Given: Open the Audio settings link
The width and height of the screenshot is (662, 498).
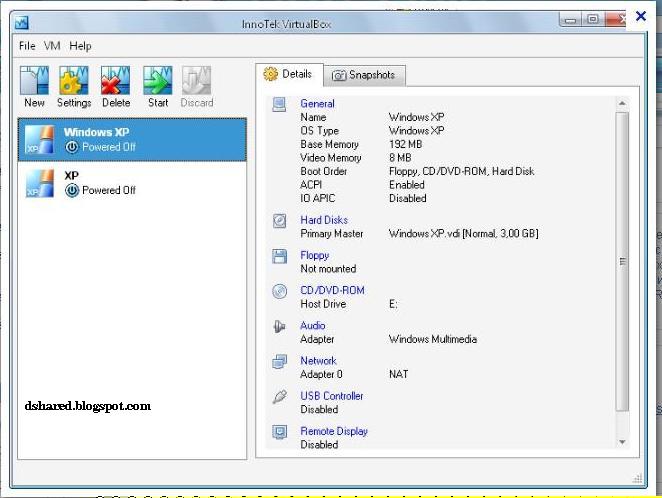Looking at the screenshot, I should [313, 325].
